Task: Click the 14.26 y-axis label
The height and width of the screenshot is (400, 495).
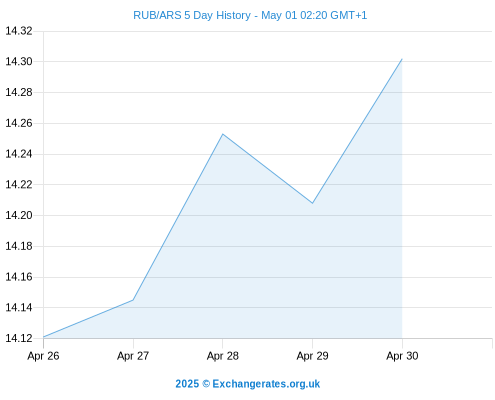Action: coord(19,123)
